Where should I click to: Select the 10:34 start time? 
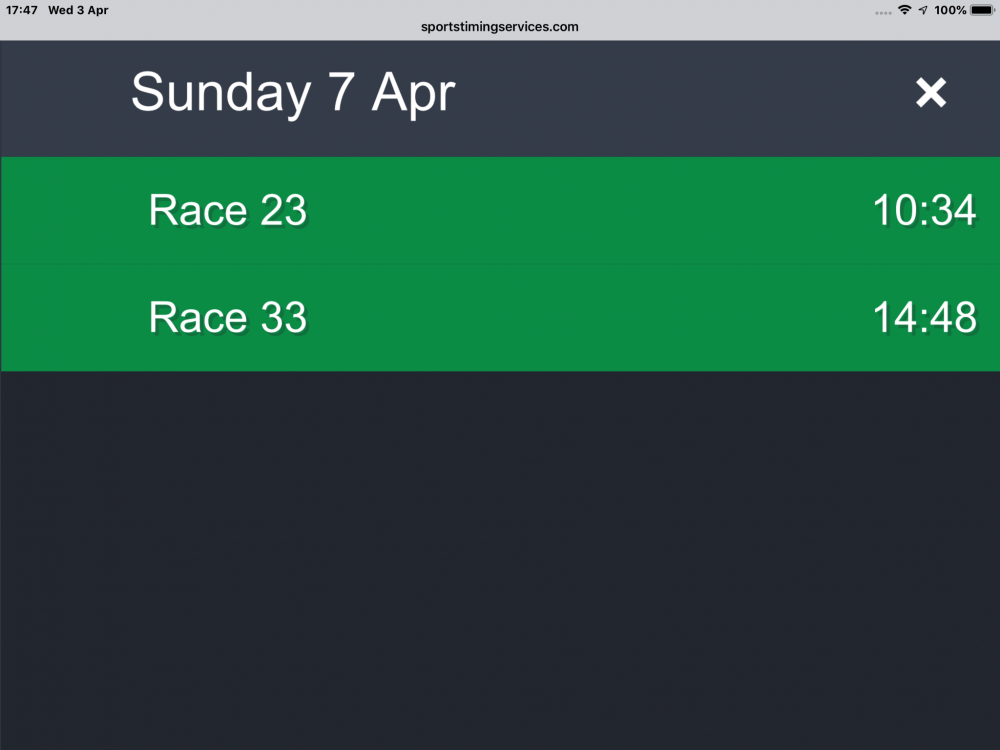[924, 210]
